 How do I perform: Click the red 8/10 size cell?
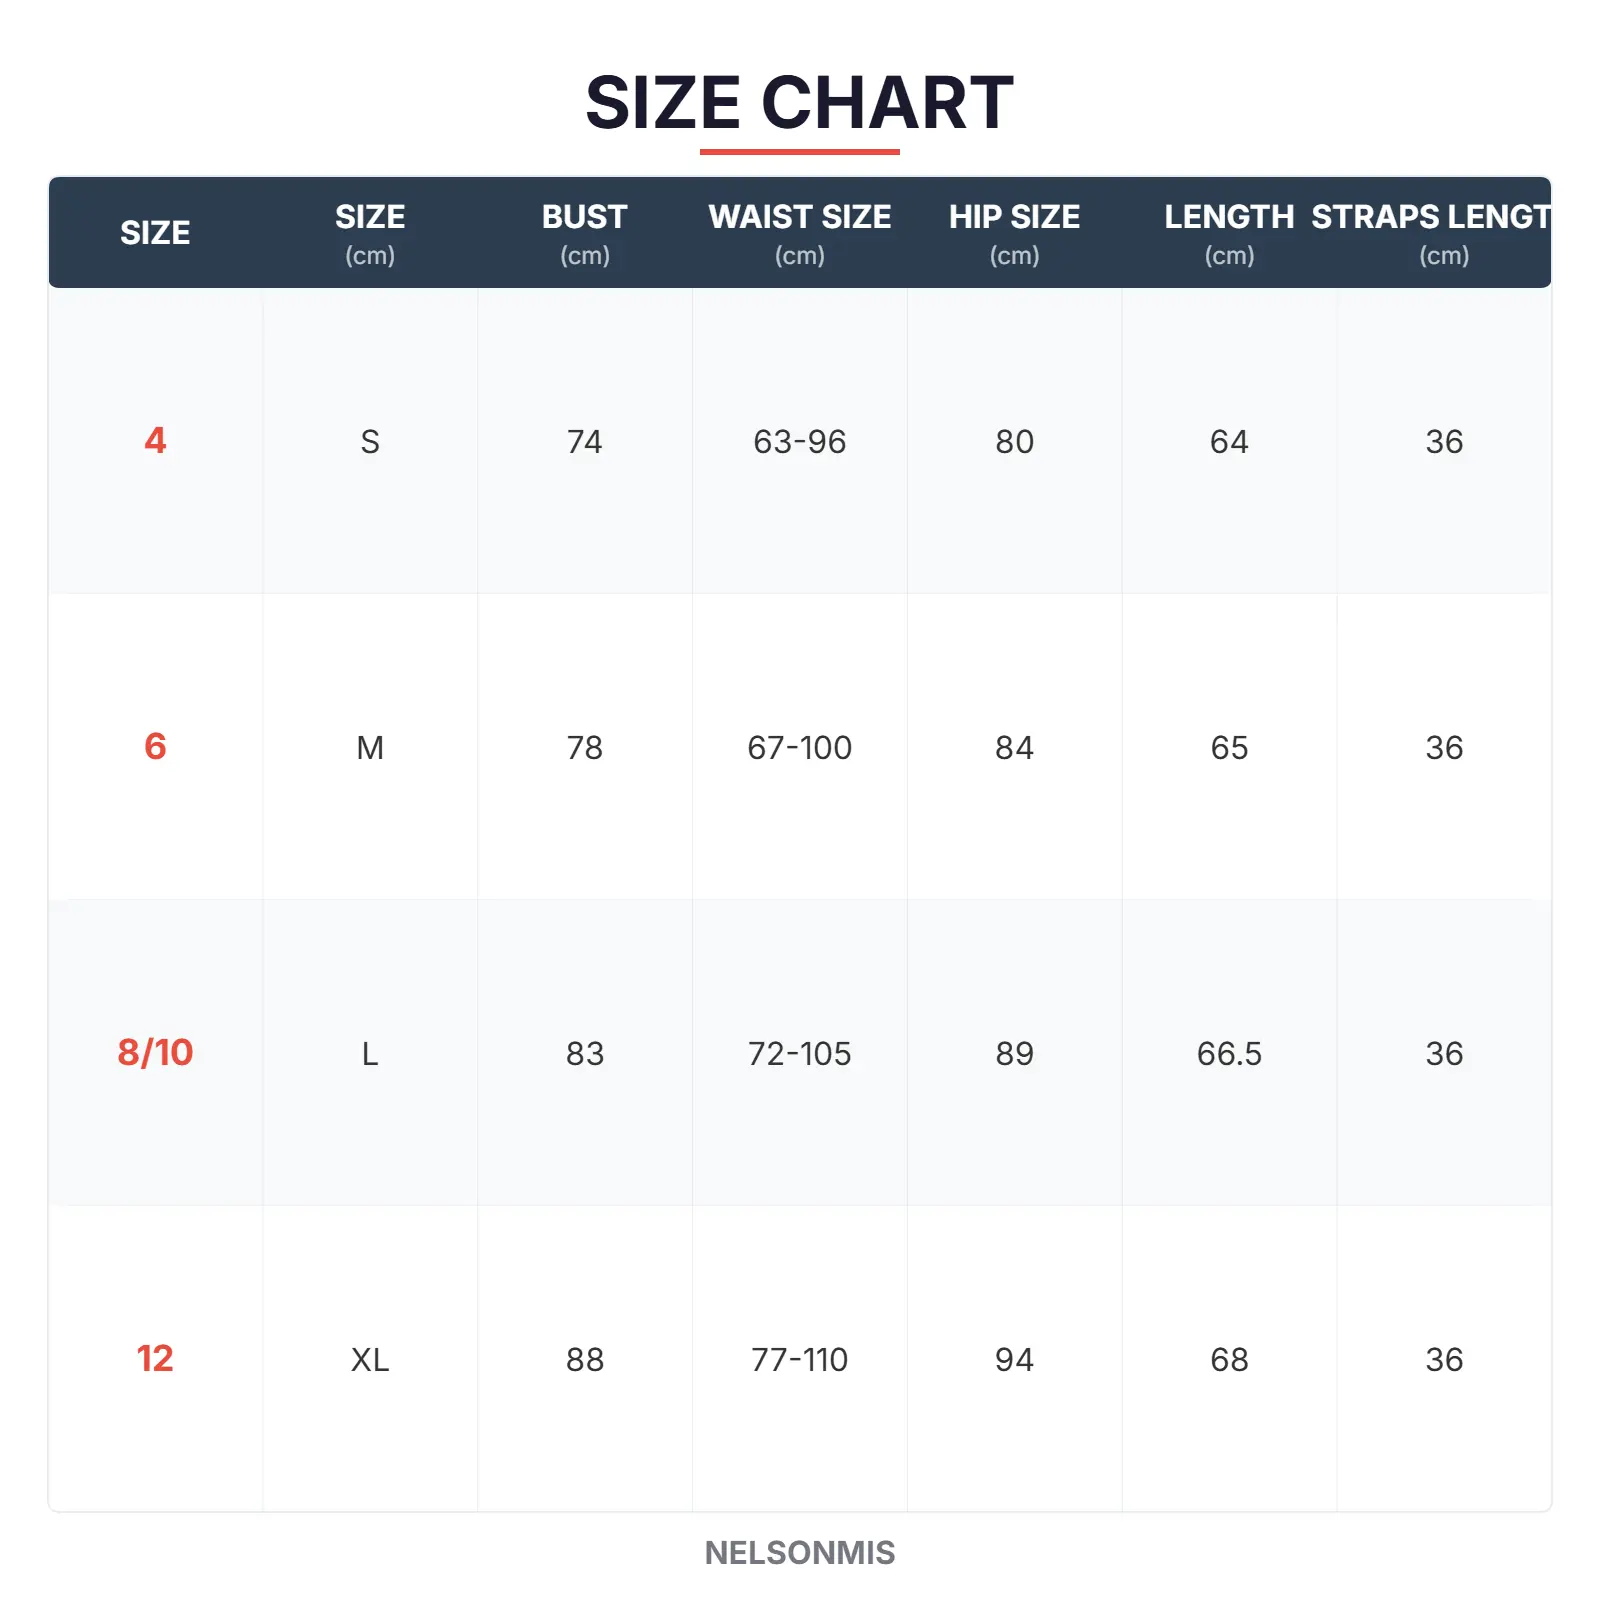click(155, 1053)
